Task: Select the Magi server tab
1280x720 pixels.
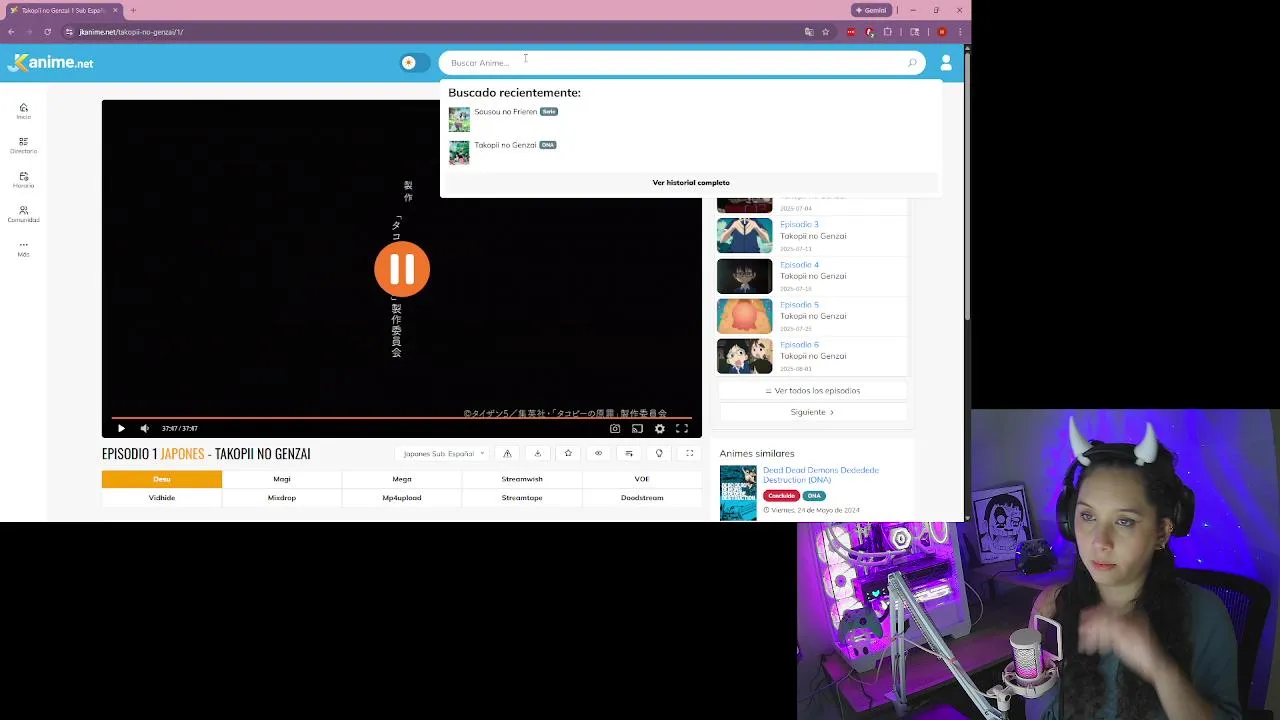Action: (x=282, y=479)
